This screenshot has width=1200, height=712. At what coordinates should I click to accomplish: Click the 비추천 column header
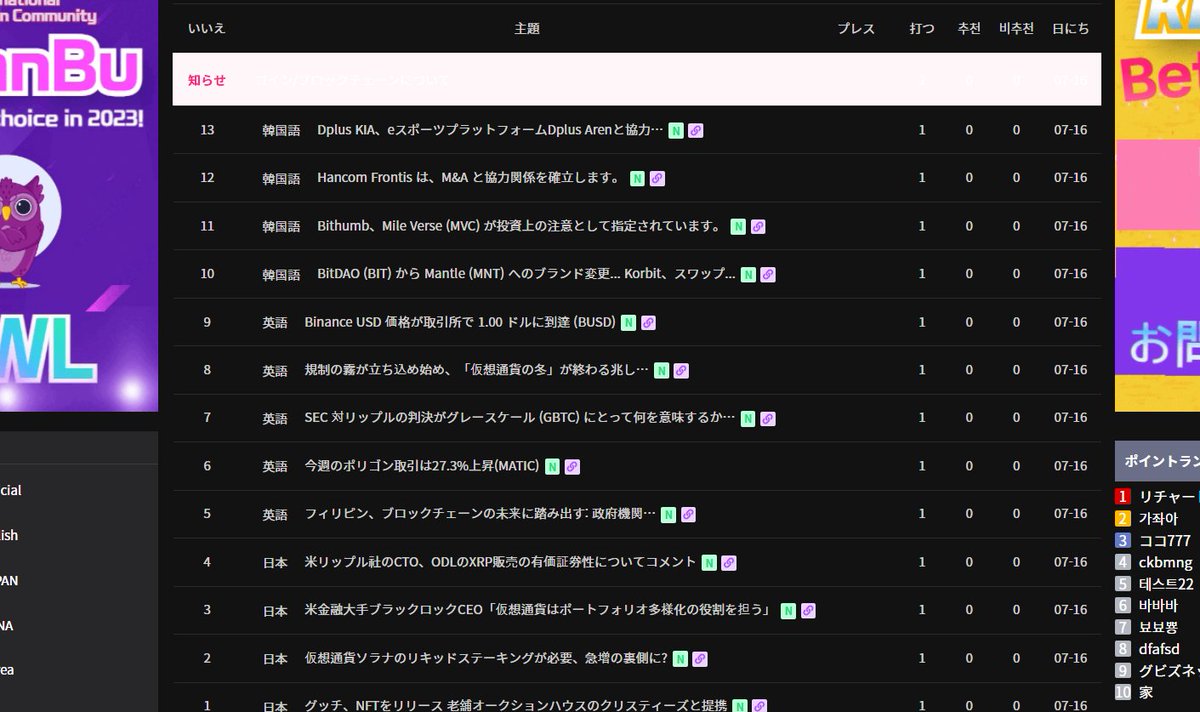click(1017, 29)
